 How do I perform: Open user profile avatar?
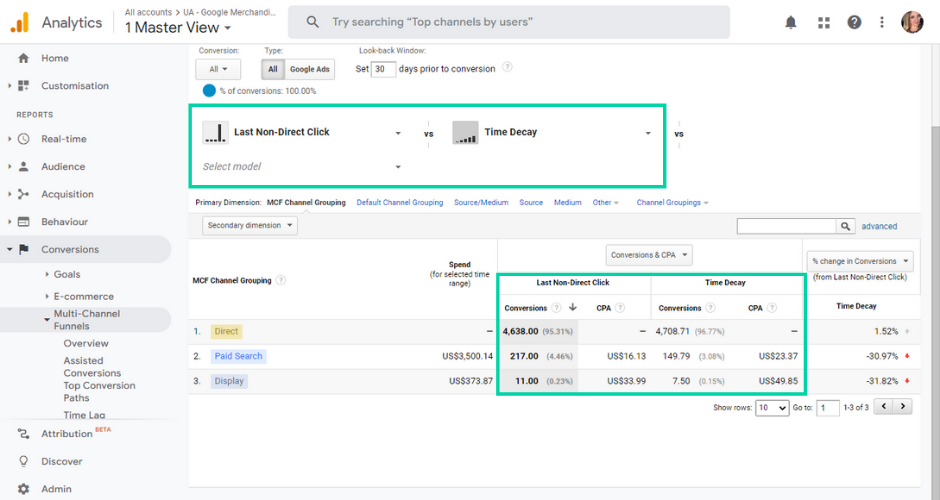pyautogui.click(x=912, y=22)
